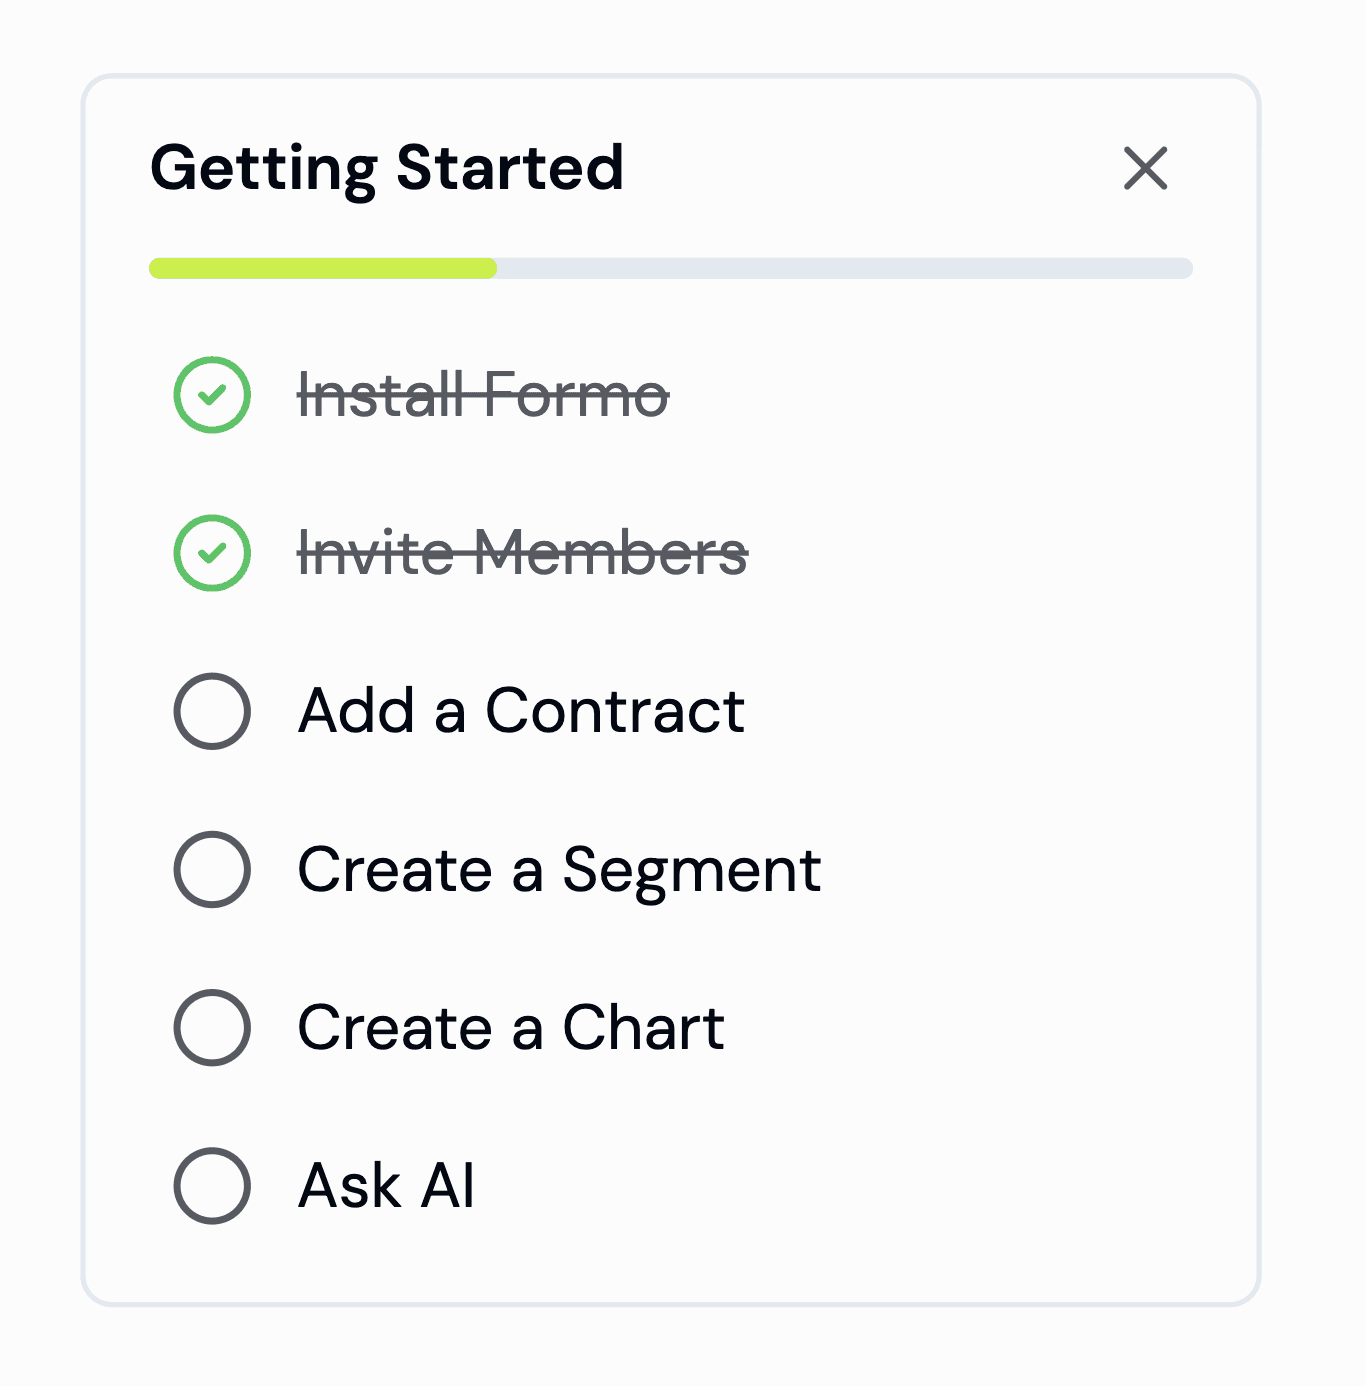Screen dimensions: 1366x1386
Task: Click the green filled part of progress bar
Action: pyautogui.click(x=322, y=268)
